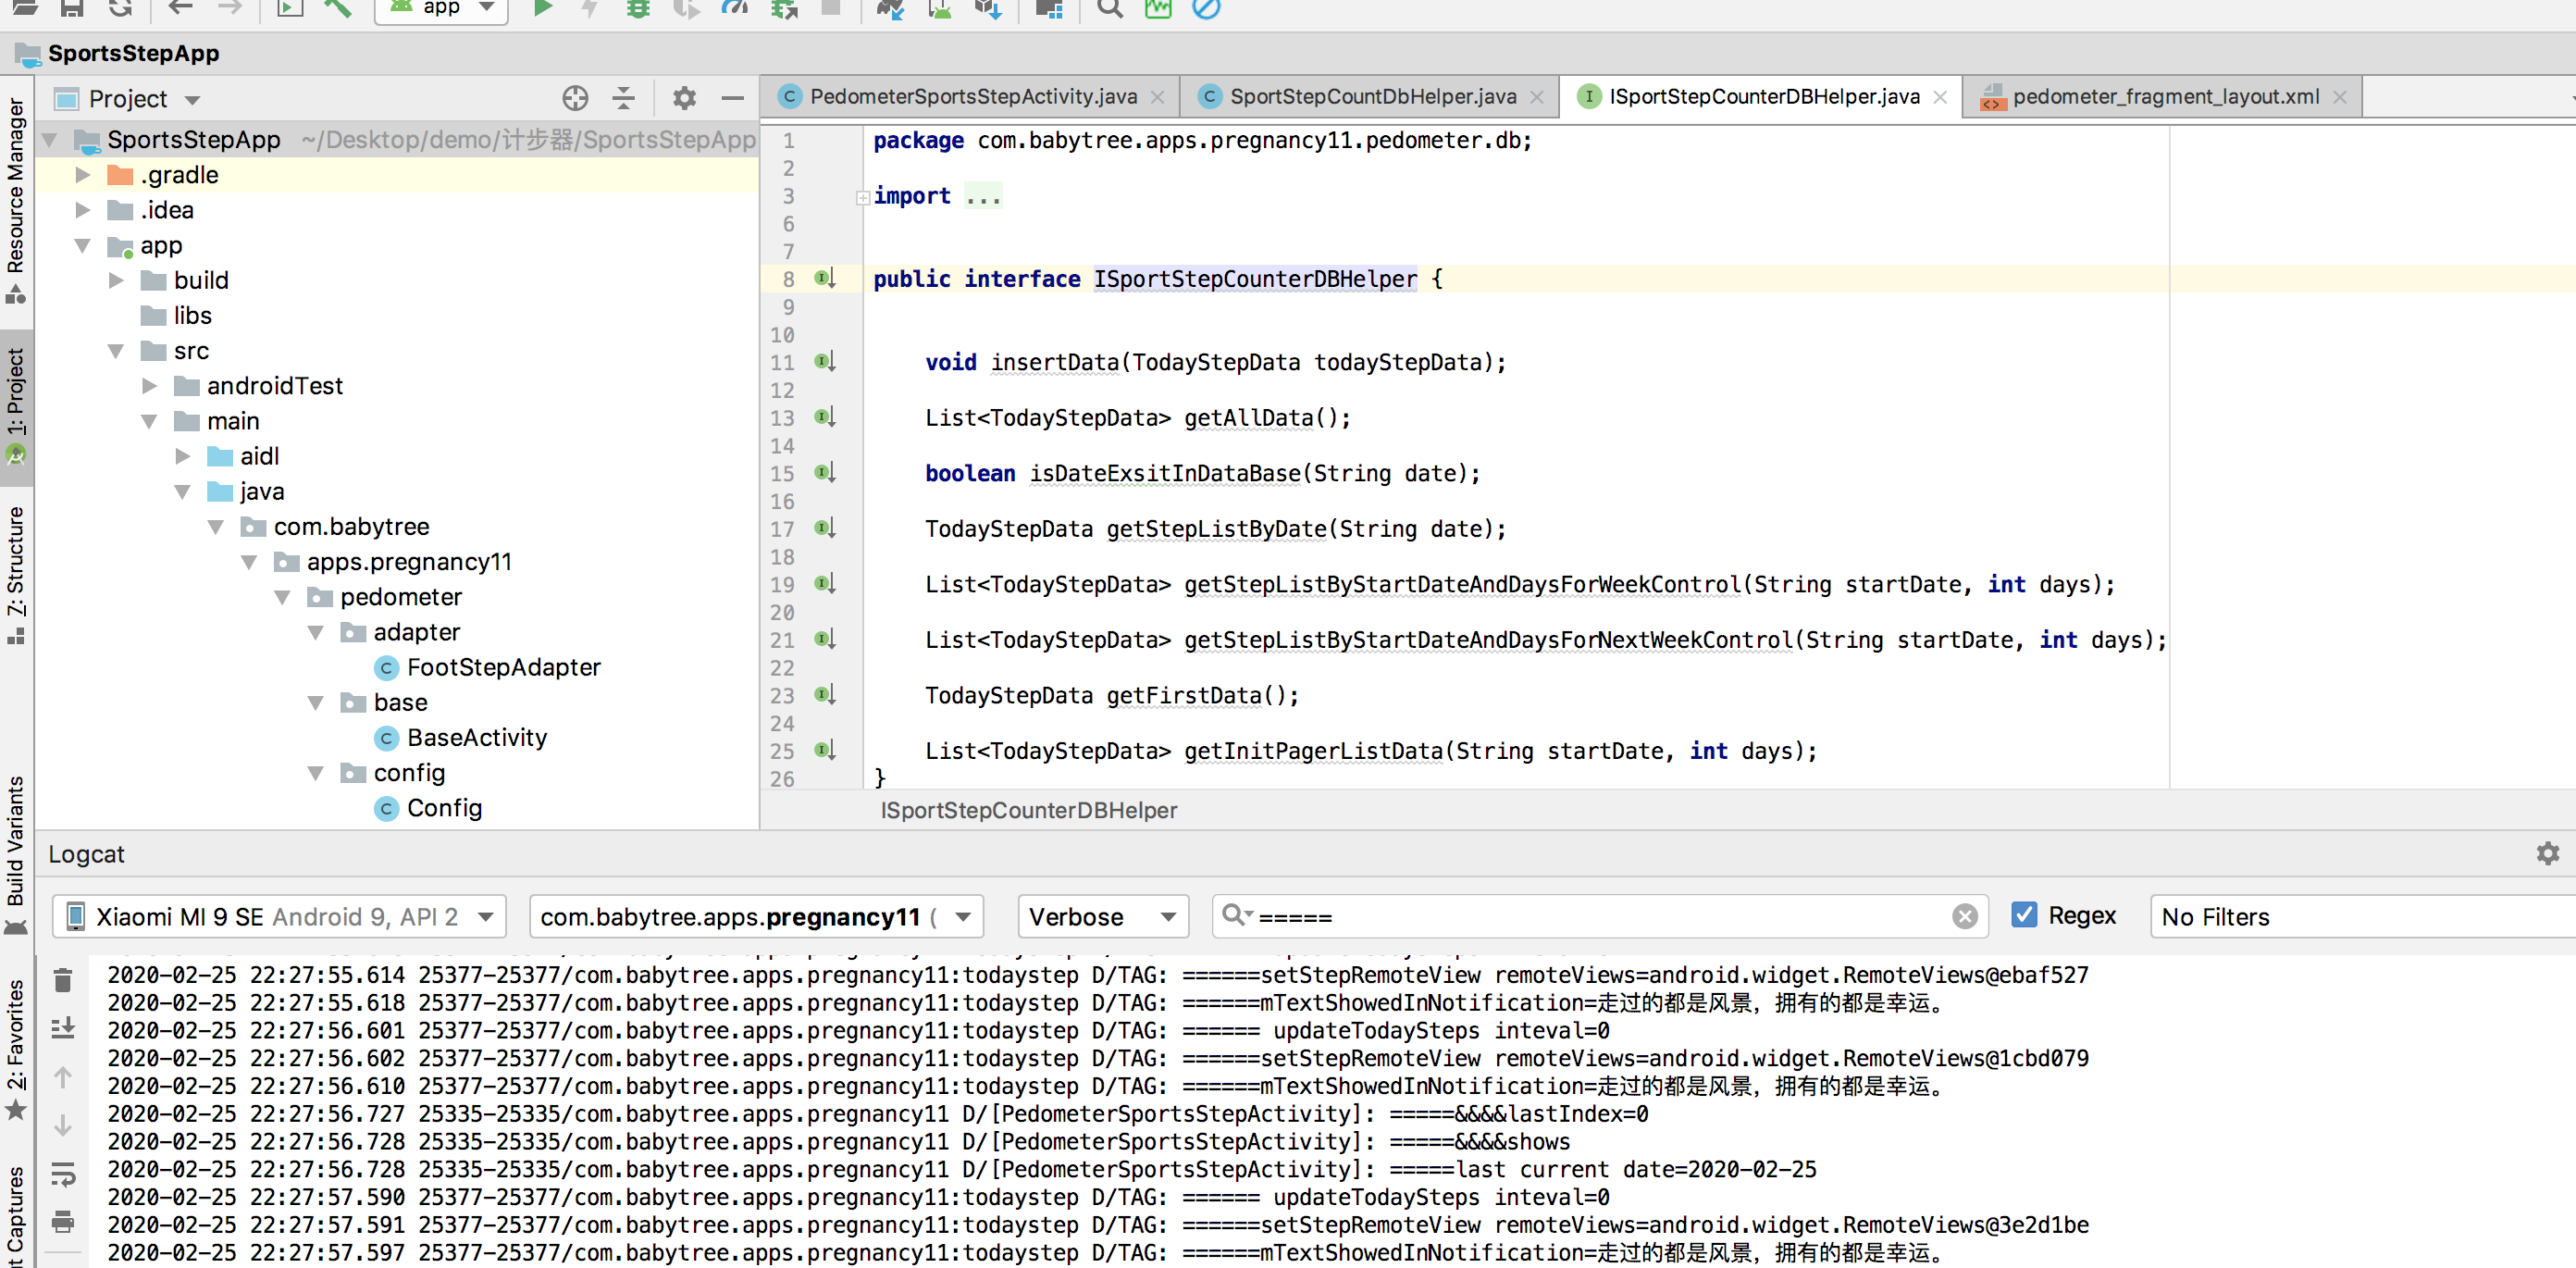Viewport: 2576px width, 1268px height.
Task: Open Project panel gear settings
Action: 684,98
